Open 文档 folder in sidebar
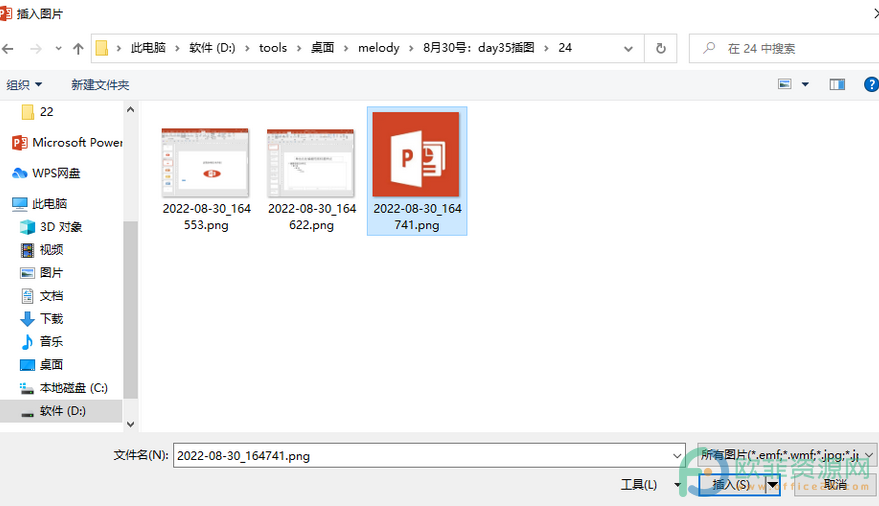Screen dimensions: 879x506 pyautogui.click(x=42, y=296)
